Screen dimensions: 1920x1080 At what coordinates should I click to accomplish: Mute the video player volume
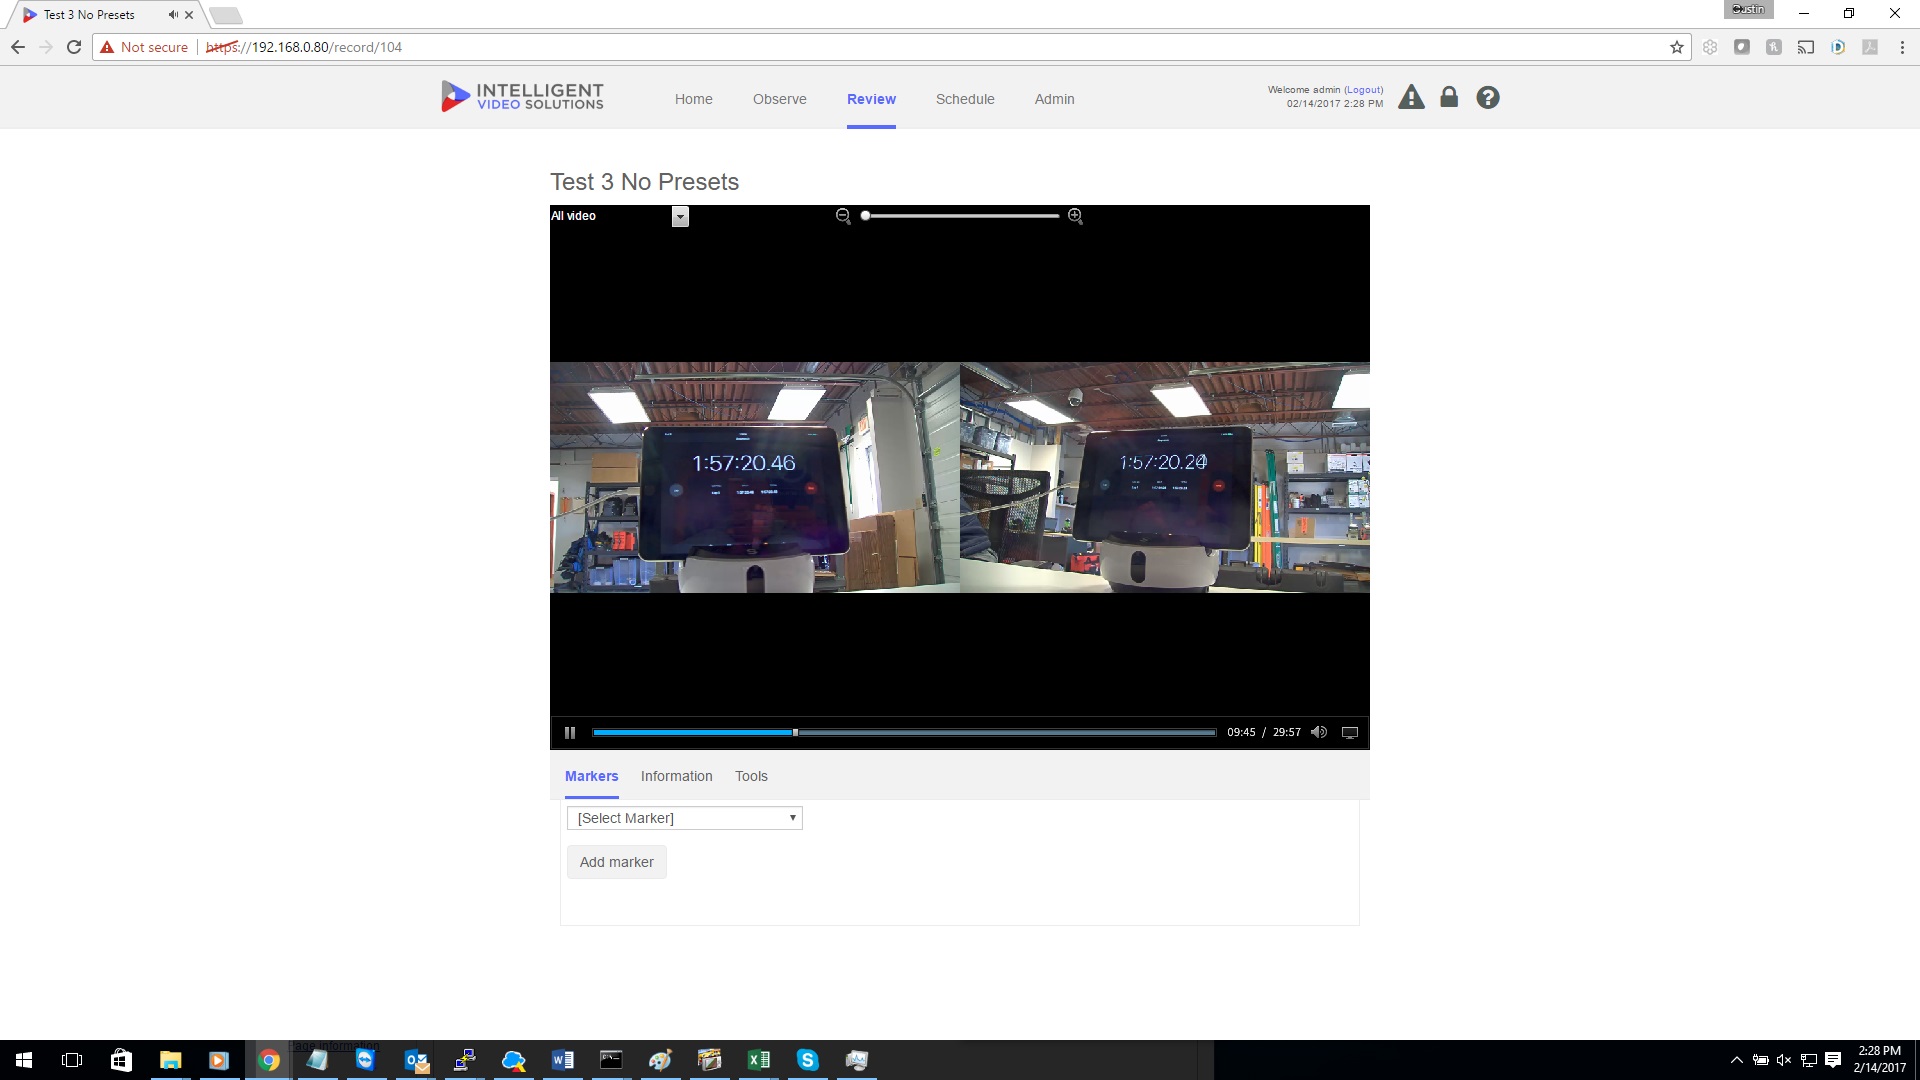(1319, 733)
